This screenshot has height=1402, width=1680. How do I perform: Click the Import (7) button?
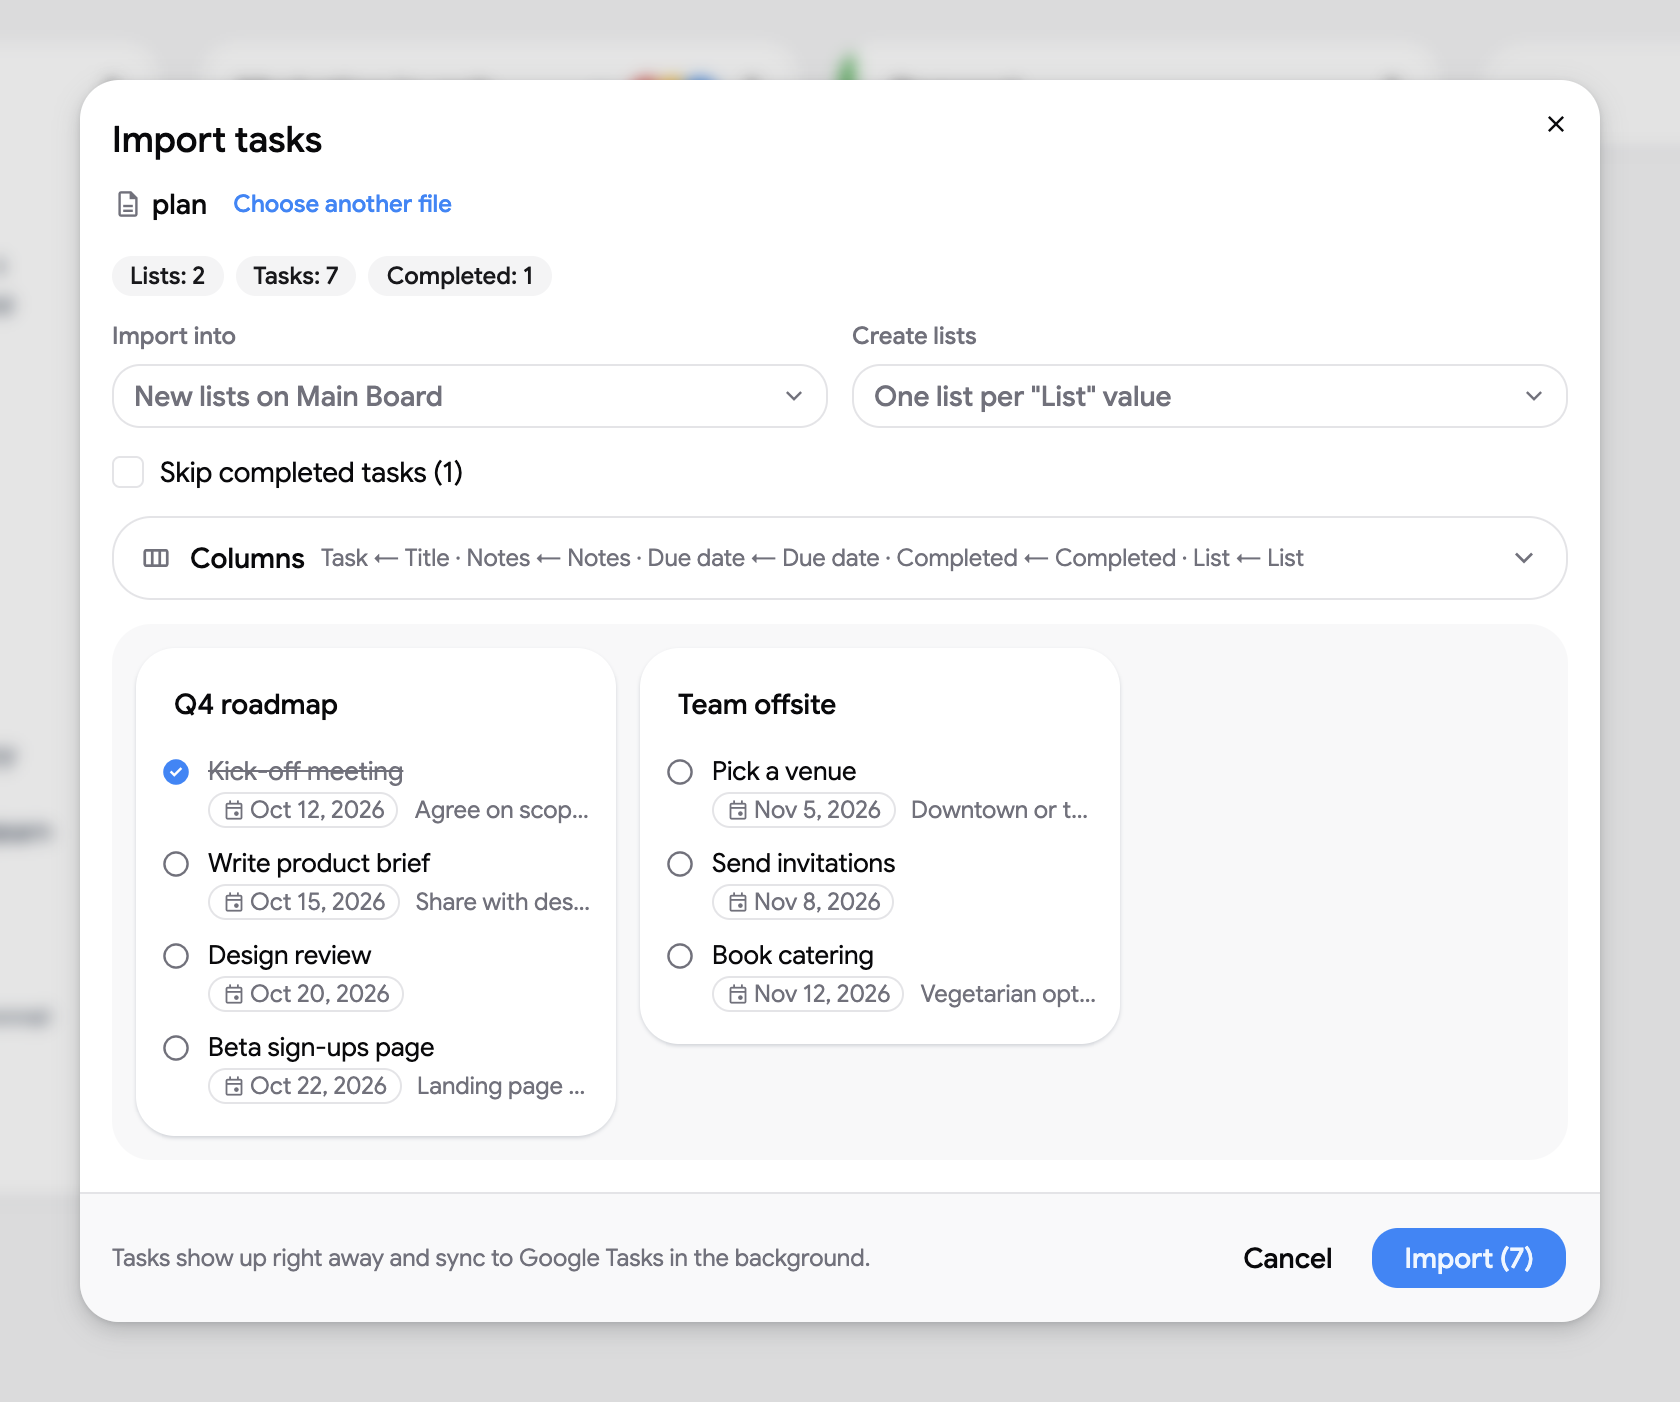(x=1469, y=1258)
